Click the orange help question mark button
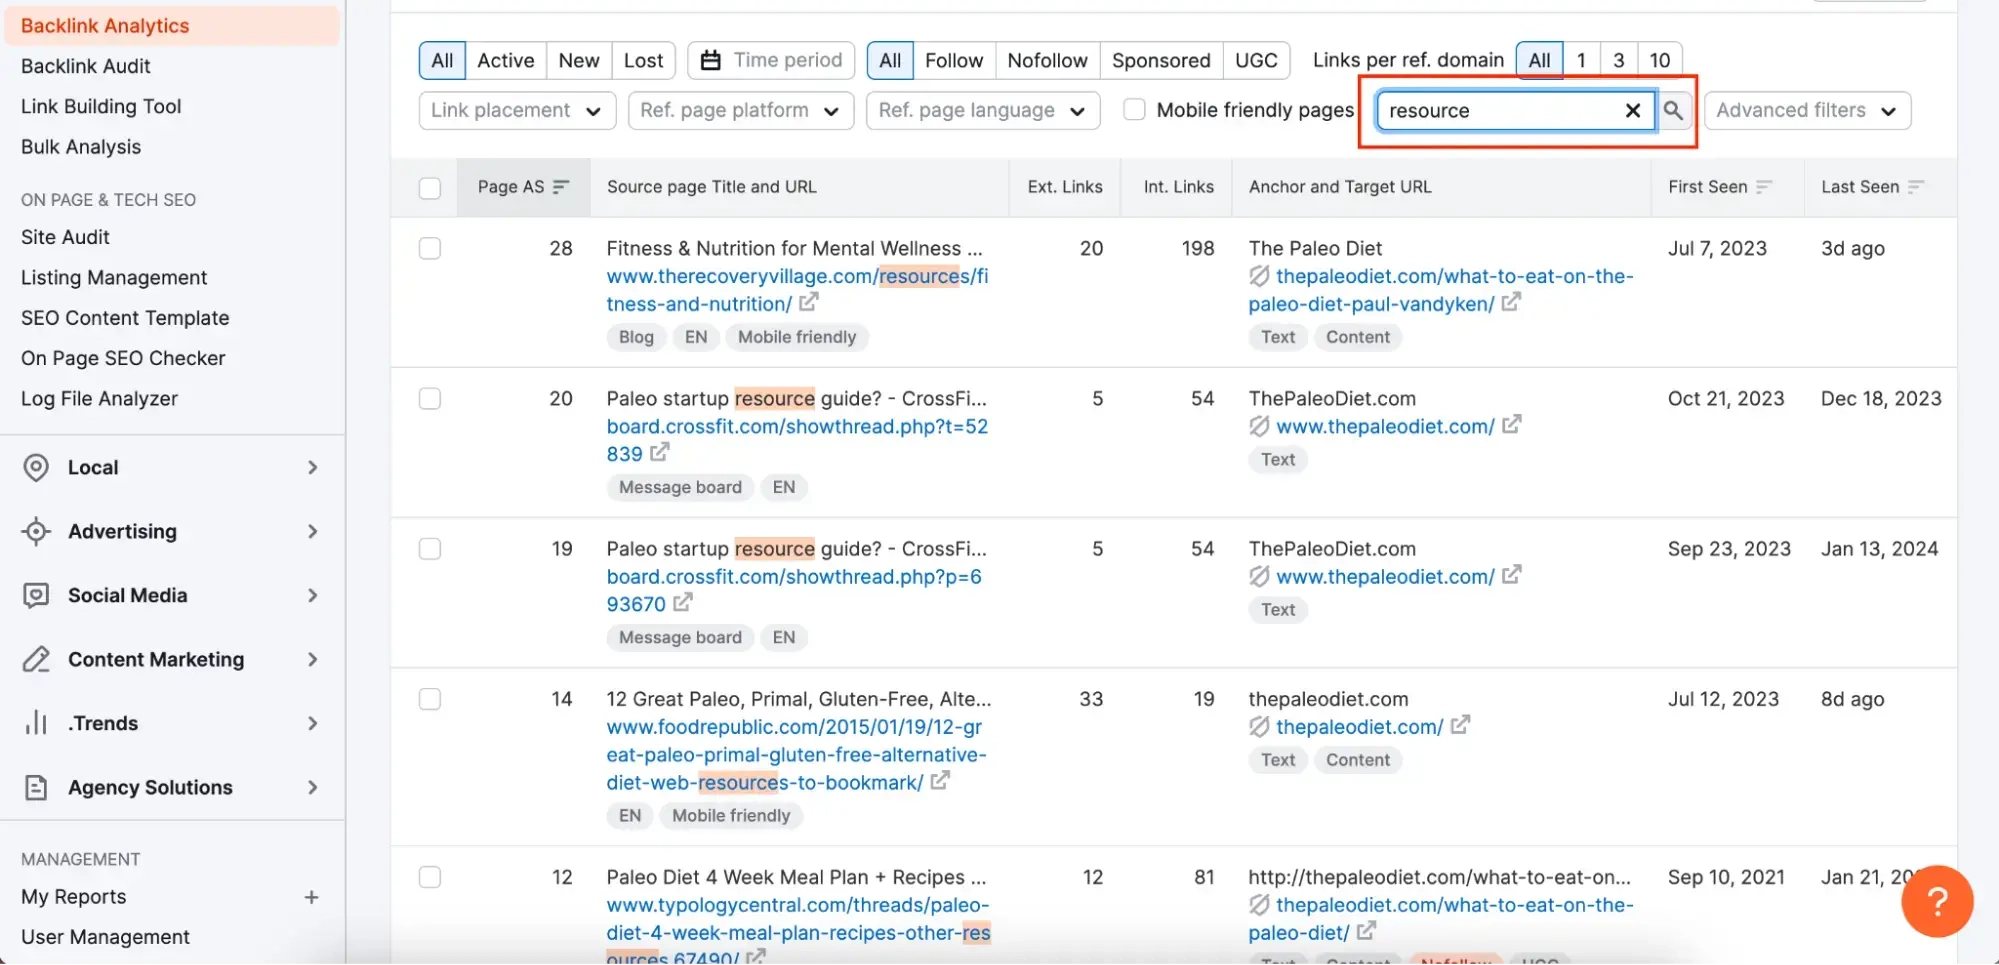 1936,901
